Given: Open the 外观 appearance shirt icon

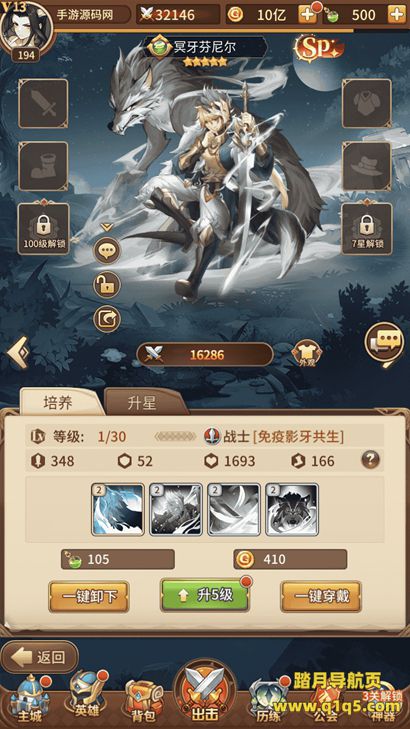Looking at the screenshot, I should (x=306, y=354).
